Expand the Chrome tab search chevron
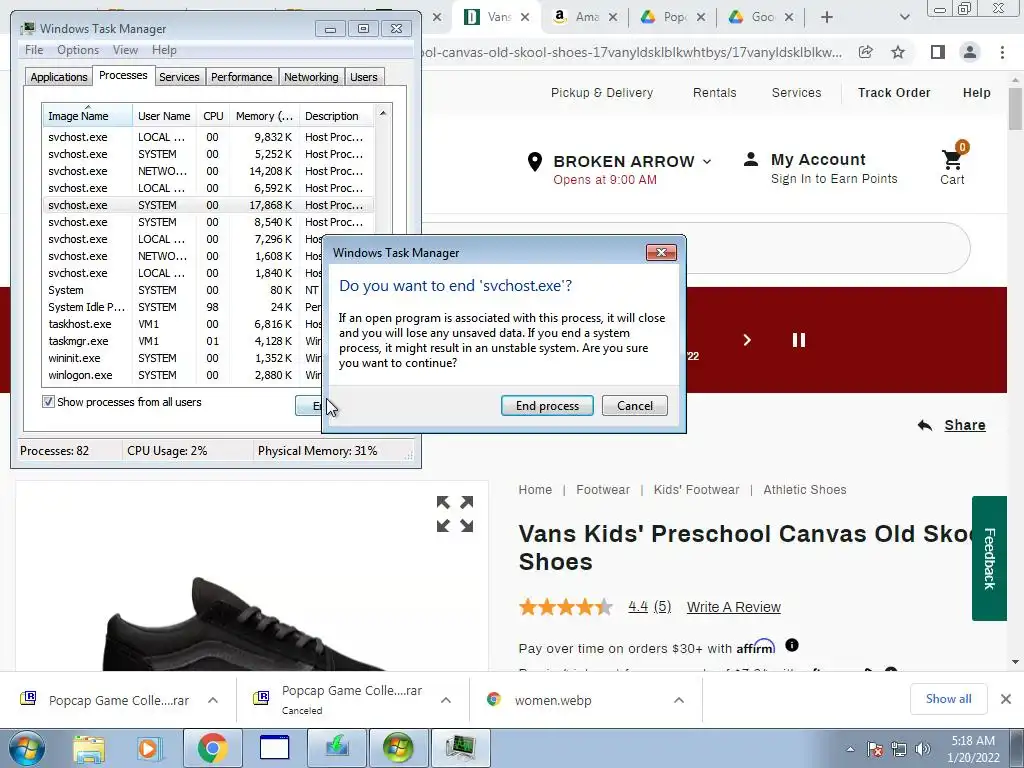1024x768 pixels. [x=904, y=18]
